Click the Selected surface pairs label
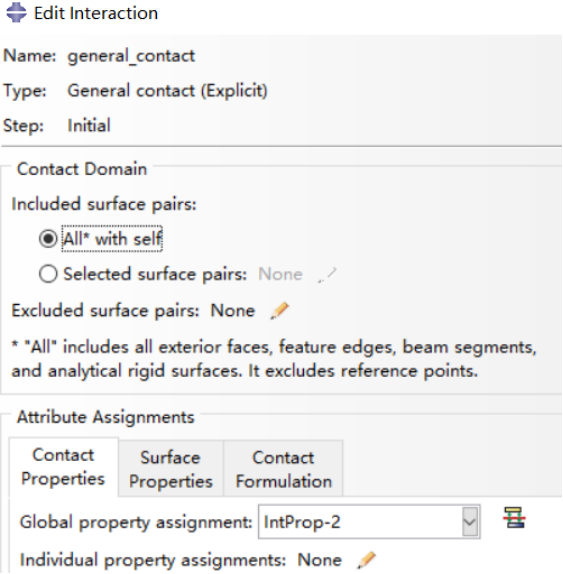This screenshot has width=563, height=574. click(155, 274)
